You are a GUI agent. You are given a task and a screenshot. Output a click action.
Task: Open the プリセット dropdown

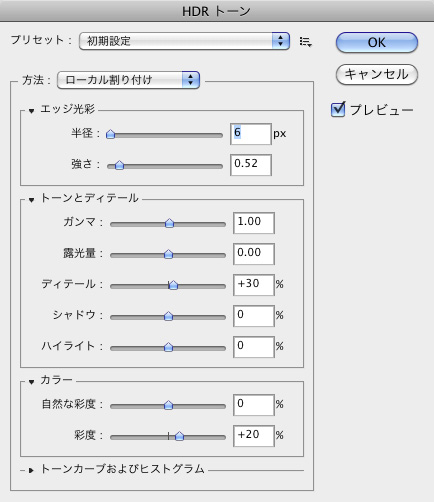(x=184, y=41)
